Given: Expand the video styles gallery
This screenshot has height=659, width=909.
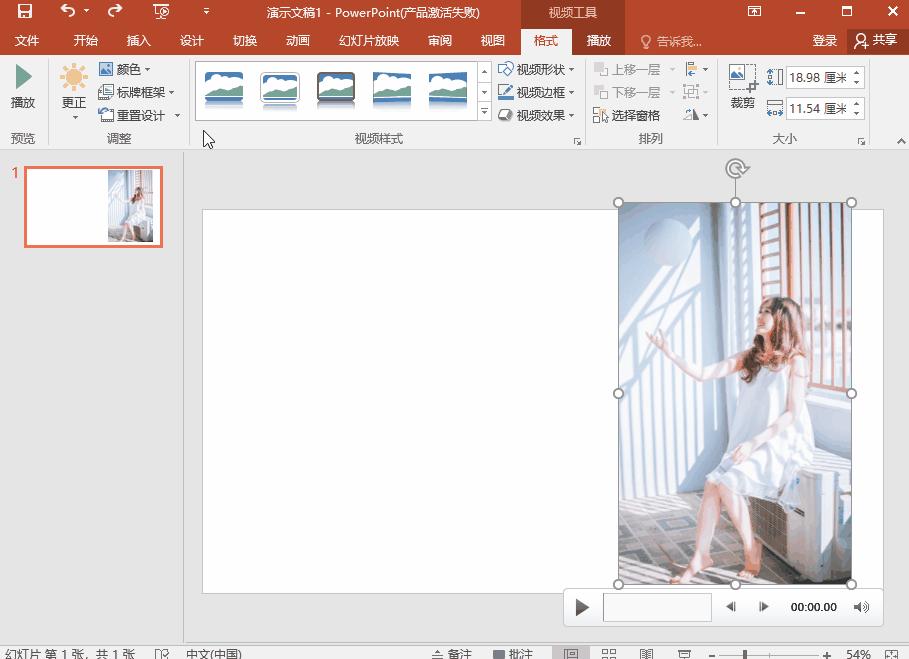Looking at the screenshot, I should pos(483,112).
